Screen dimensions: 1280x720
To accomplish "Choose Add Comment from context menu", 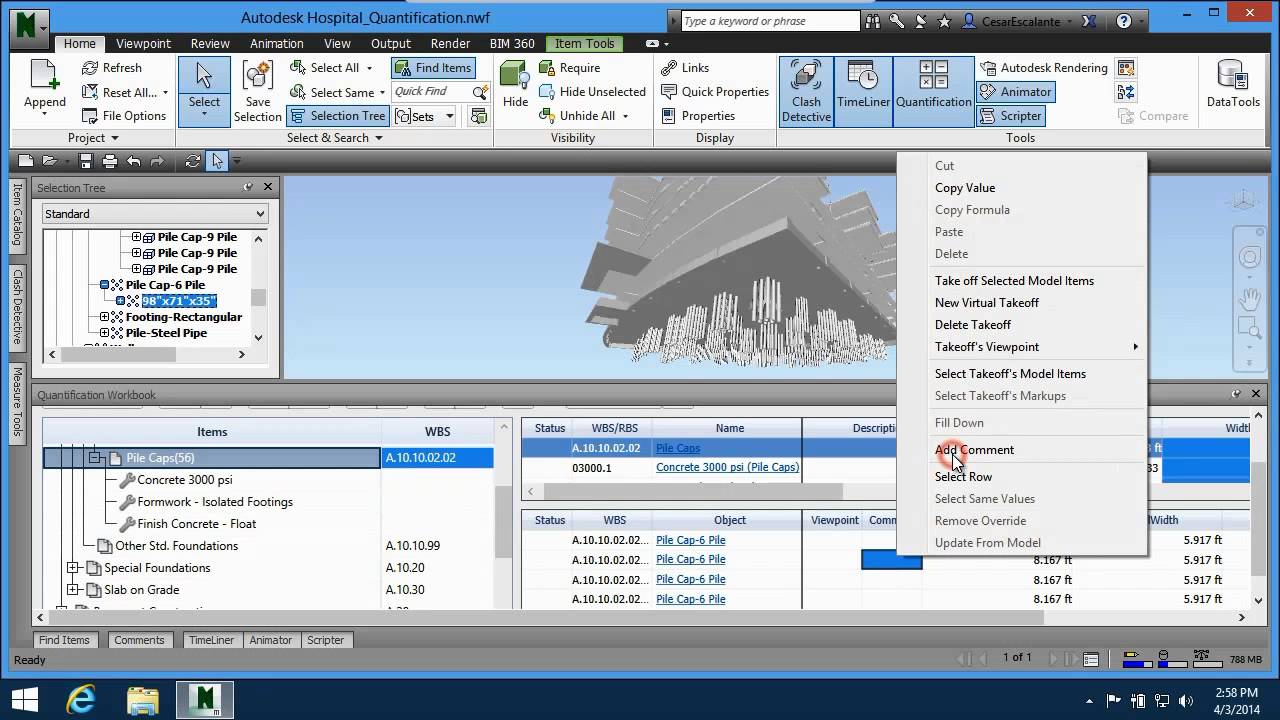I will pyautogui.click(x=974, y=450).
